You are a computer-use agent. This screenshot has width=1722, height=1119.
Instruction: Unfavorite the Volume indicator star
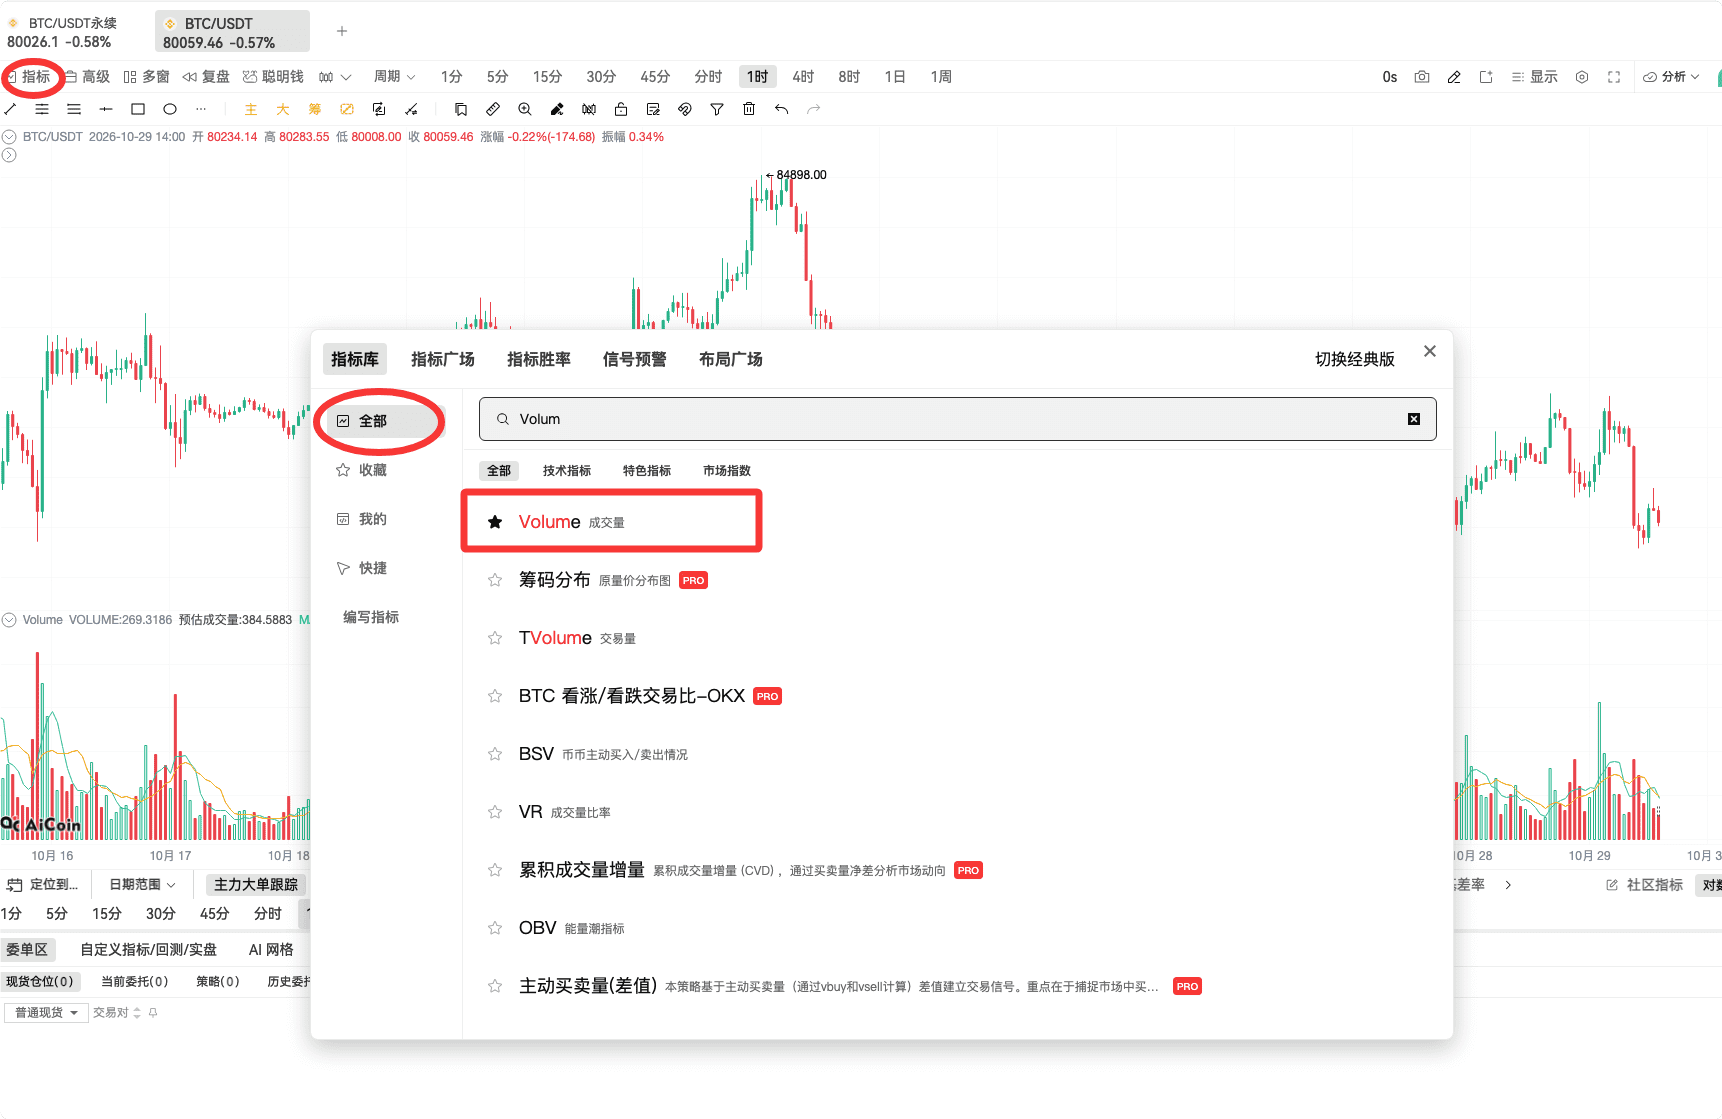[x=495, y=522]
